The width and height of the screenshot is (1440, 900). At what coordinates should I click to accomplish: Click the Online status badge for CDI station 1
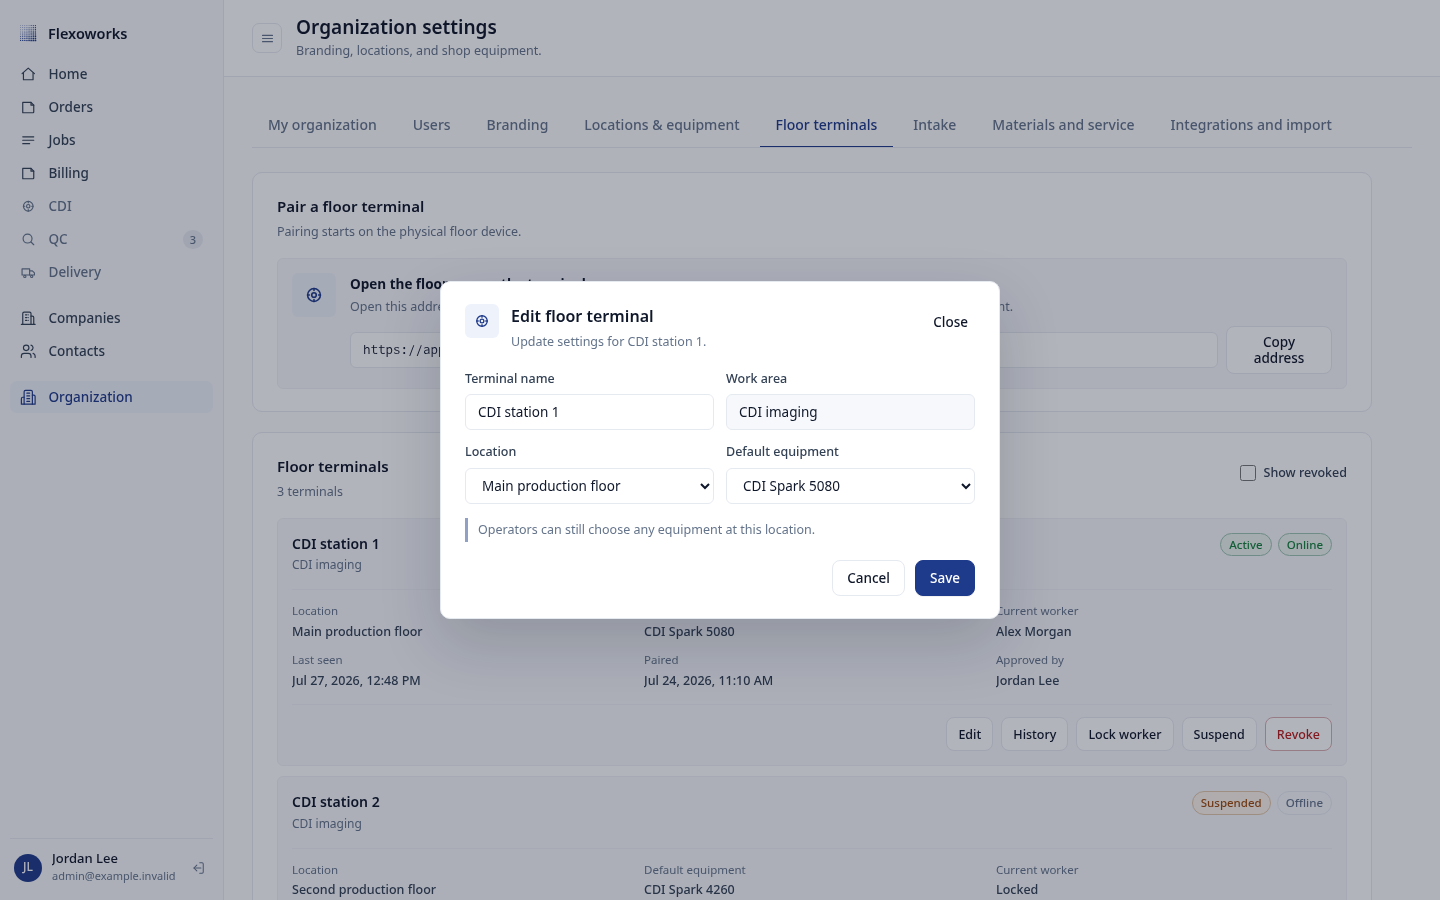tap(1305, 545)
